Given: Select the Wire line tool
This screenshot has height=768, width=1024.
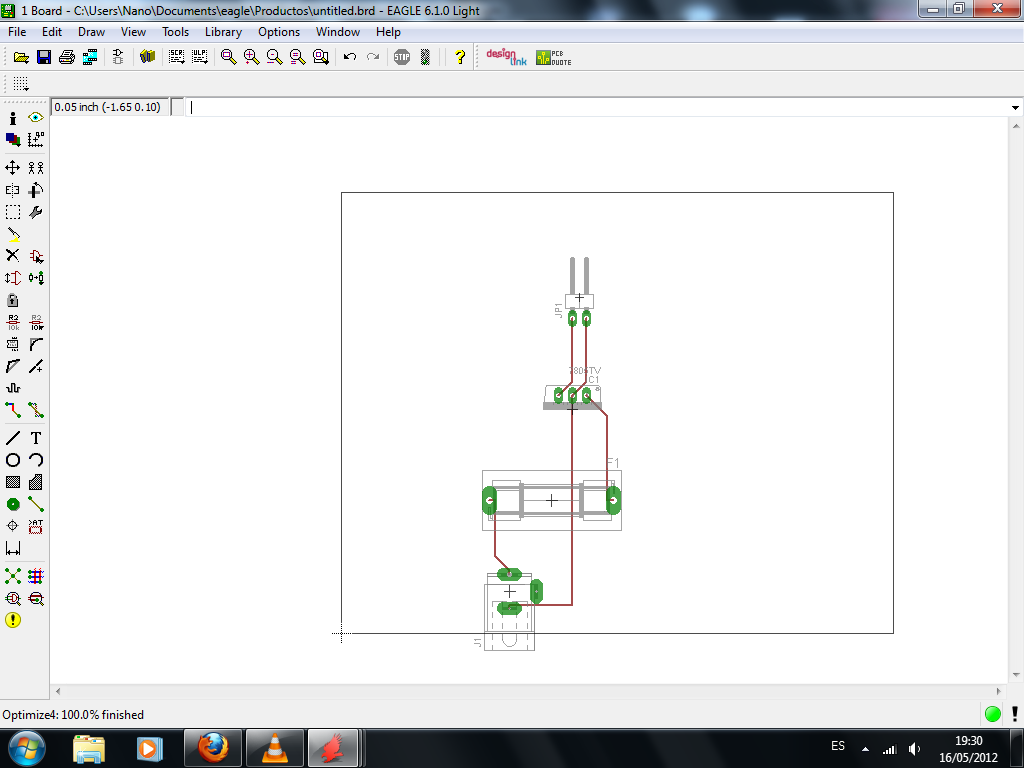Looking at the screenshot, I should [12, 438].
